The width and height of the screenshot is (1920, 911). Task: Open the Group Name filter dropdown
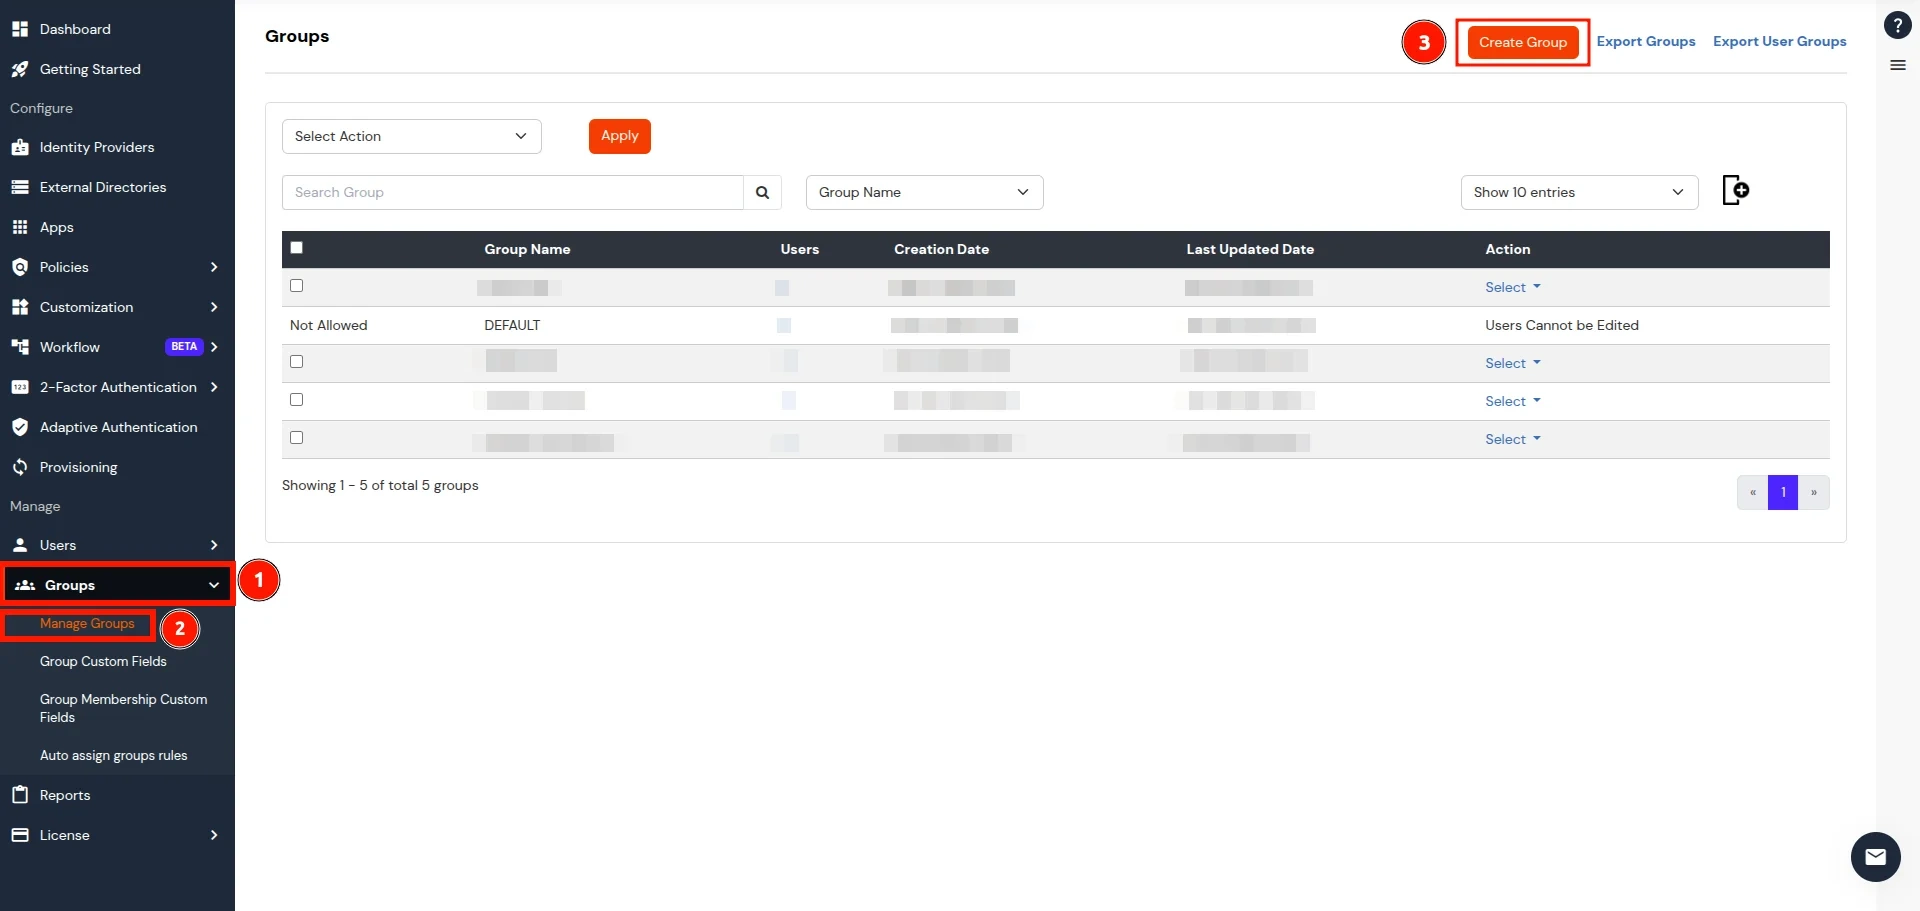923,192
